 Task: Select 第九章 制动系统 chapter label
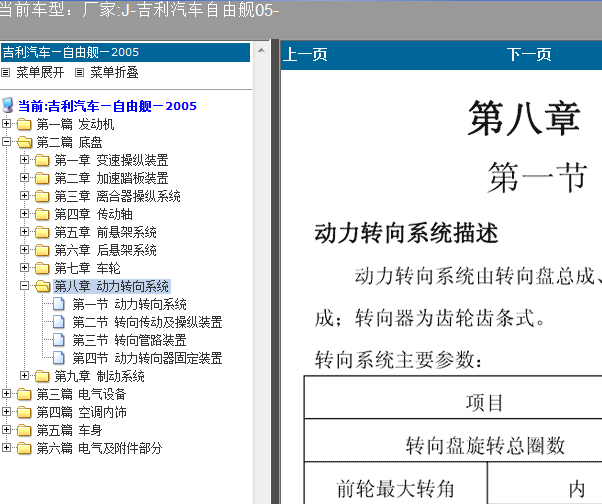(99, 377)
